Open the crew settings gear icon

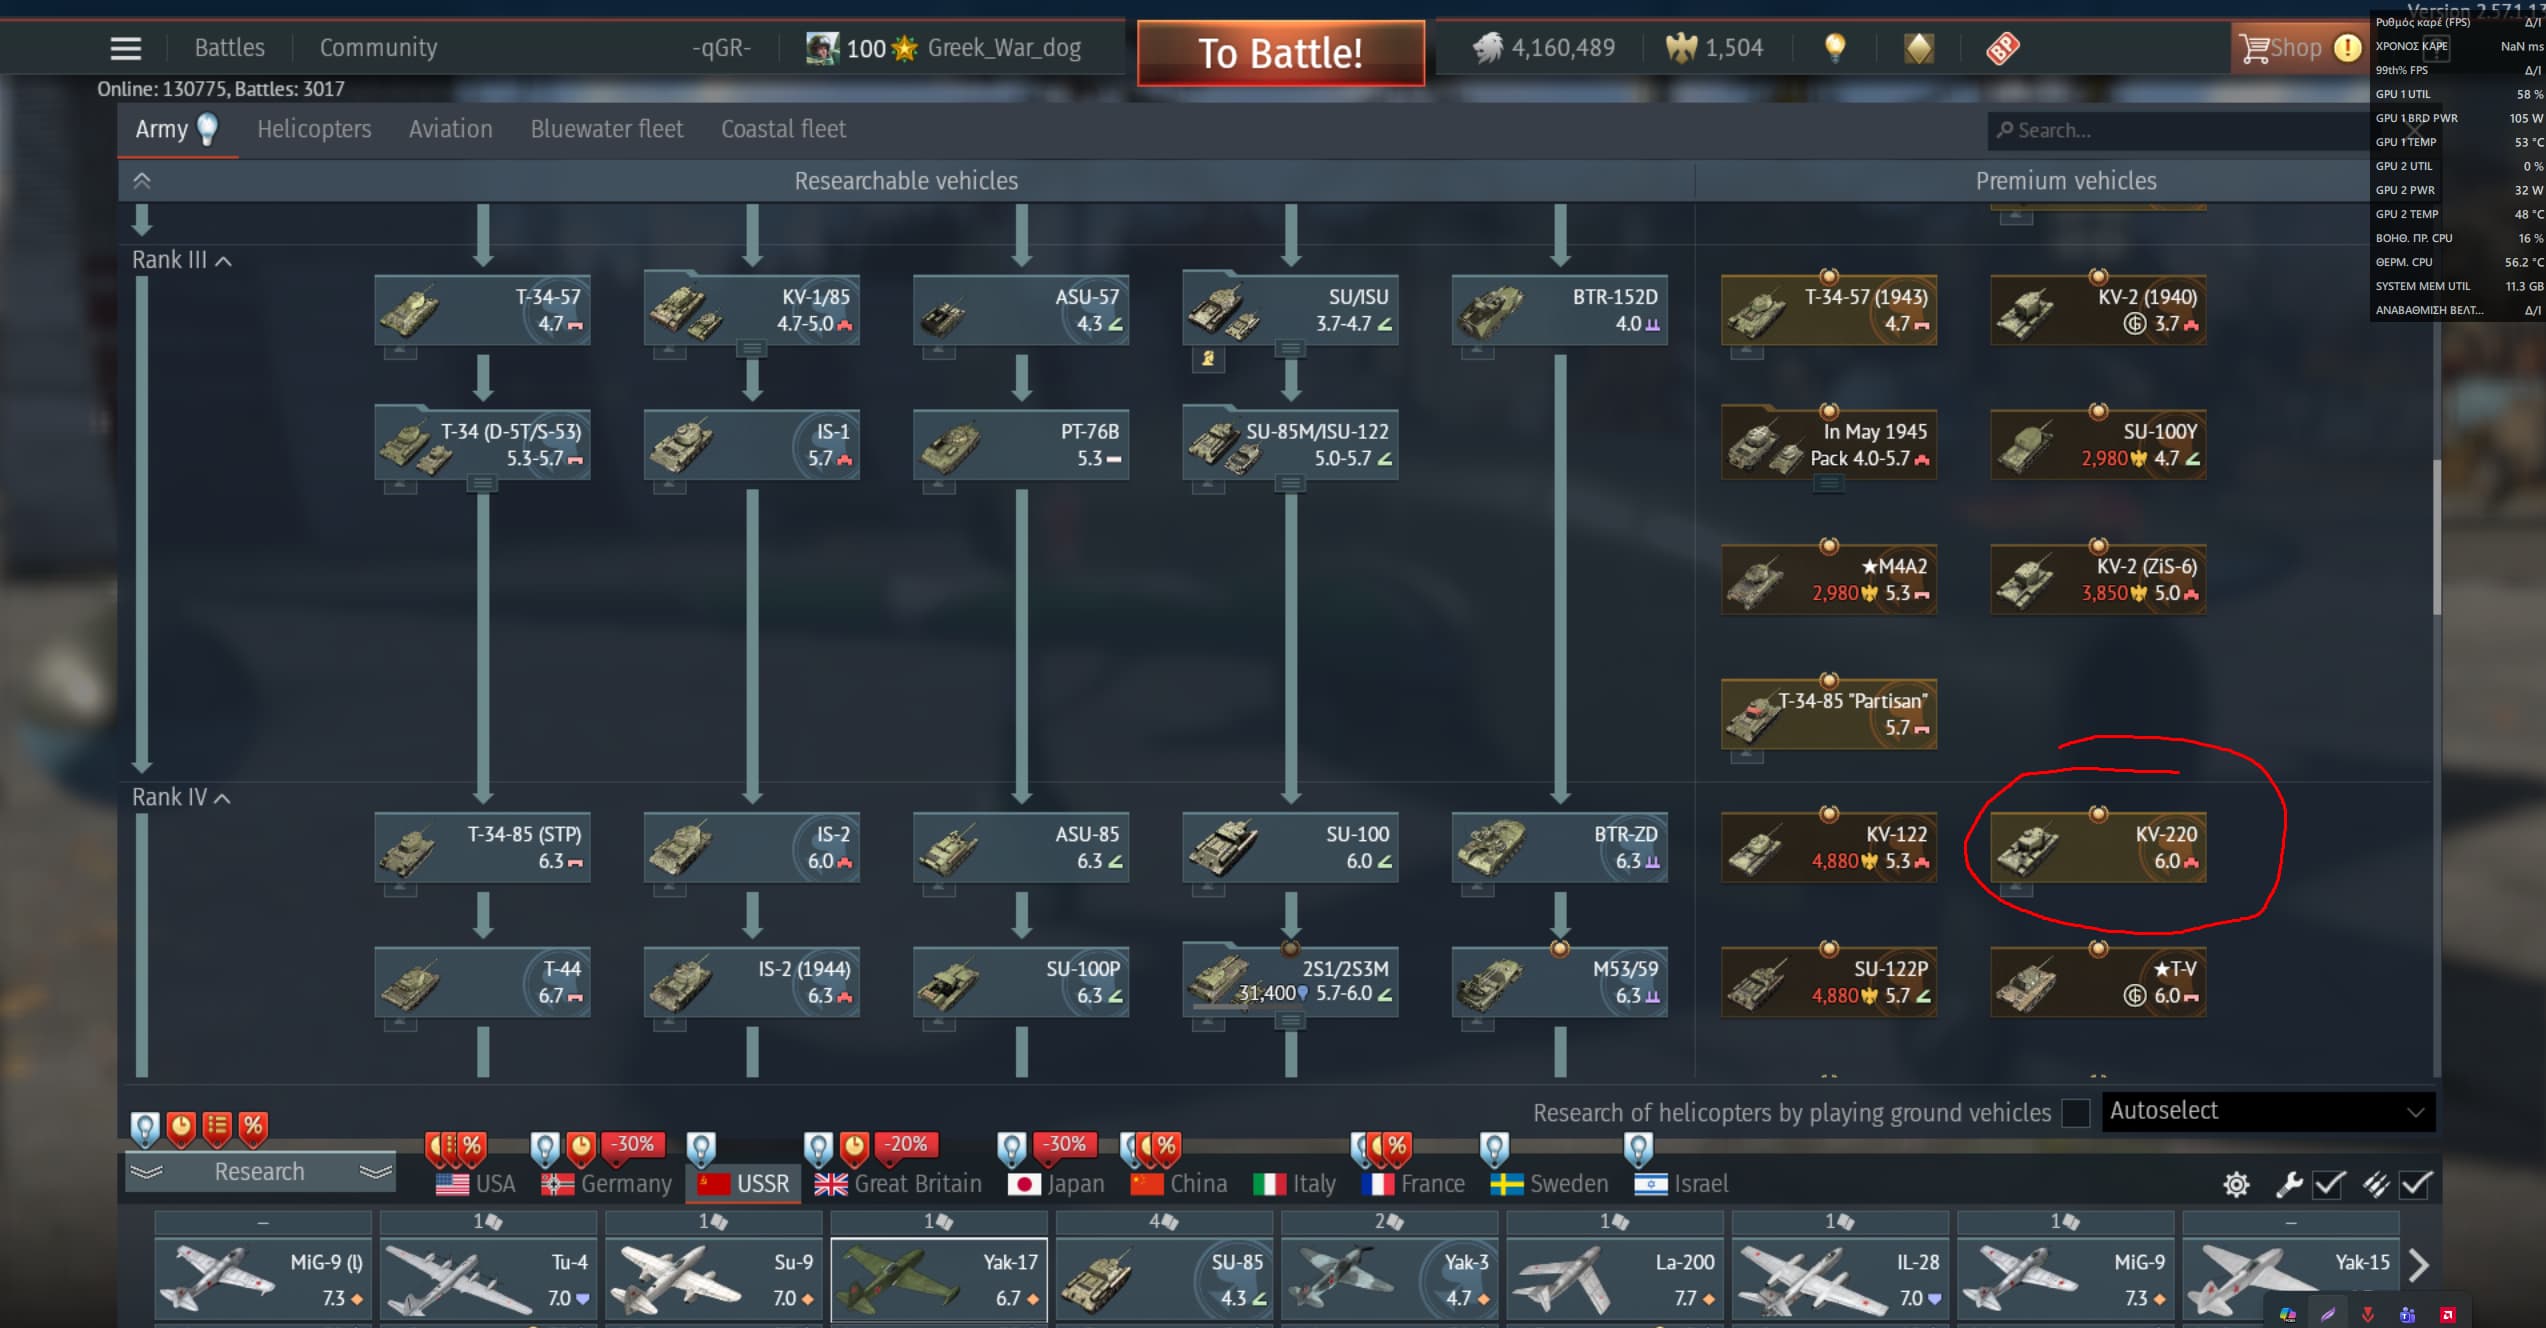[2236, 1185]
